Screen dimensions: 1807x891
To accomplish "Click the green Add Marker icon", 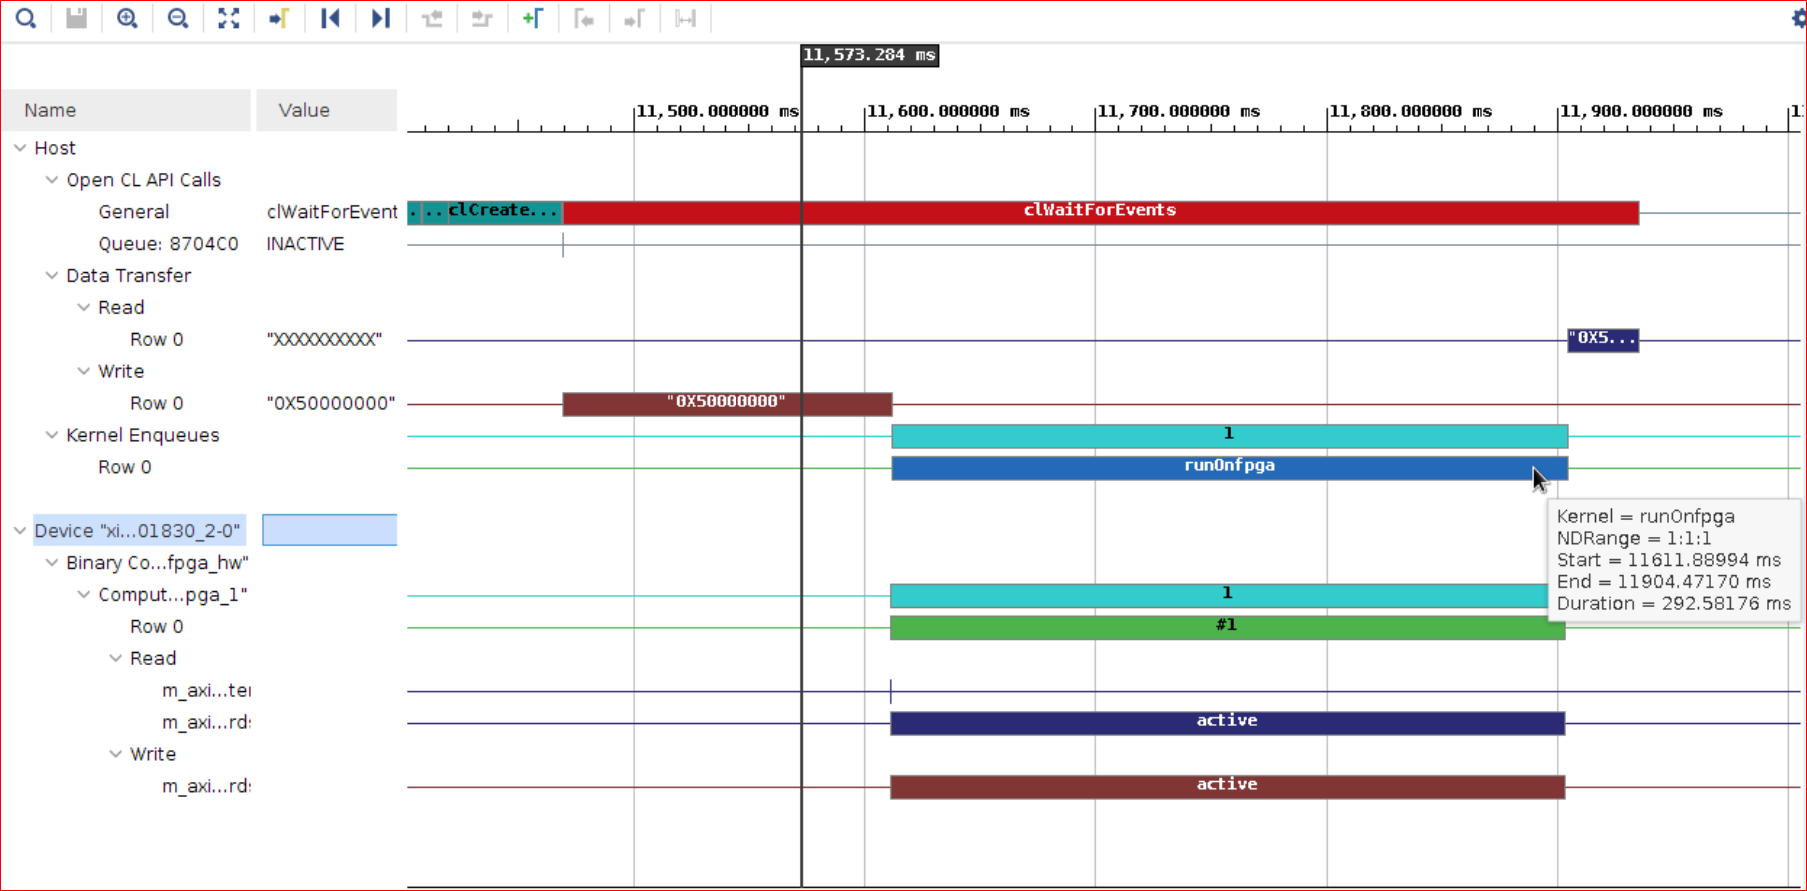I will point(533,18).
